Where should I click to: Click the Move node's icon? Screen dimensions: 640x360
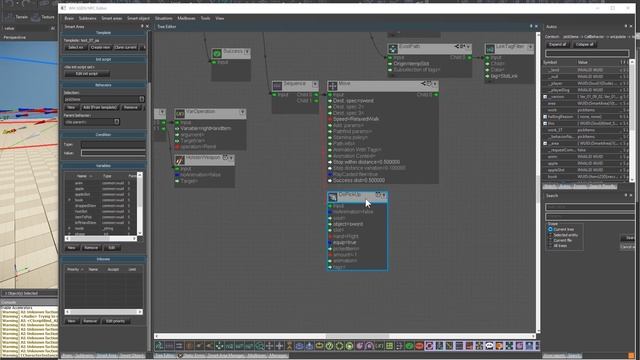(333, 86)
